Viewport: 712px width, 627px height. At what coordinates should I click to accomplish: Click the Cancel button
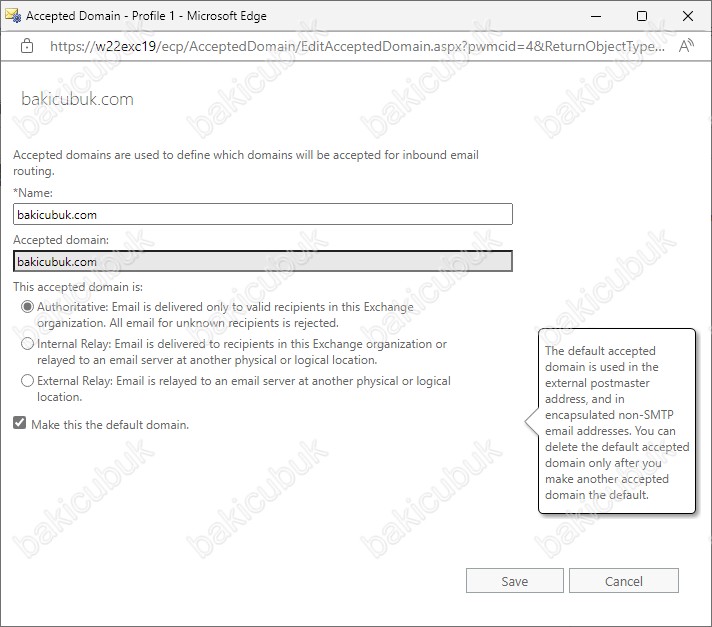coord(623,581)
